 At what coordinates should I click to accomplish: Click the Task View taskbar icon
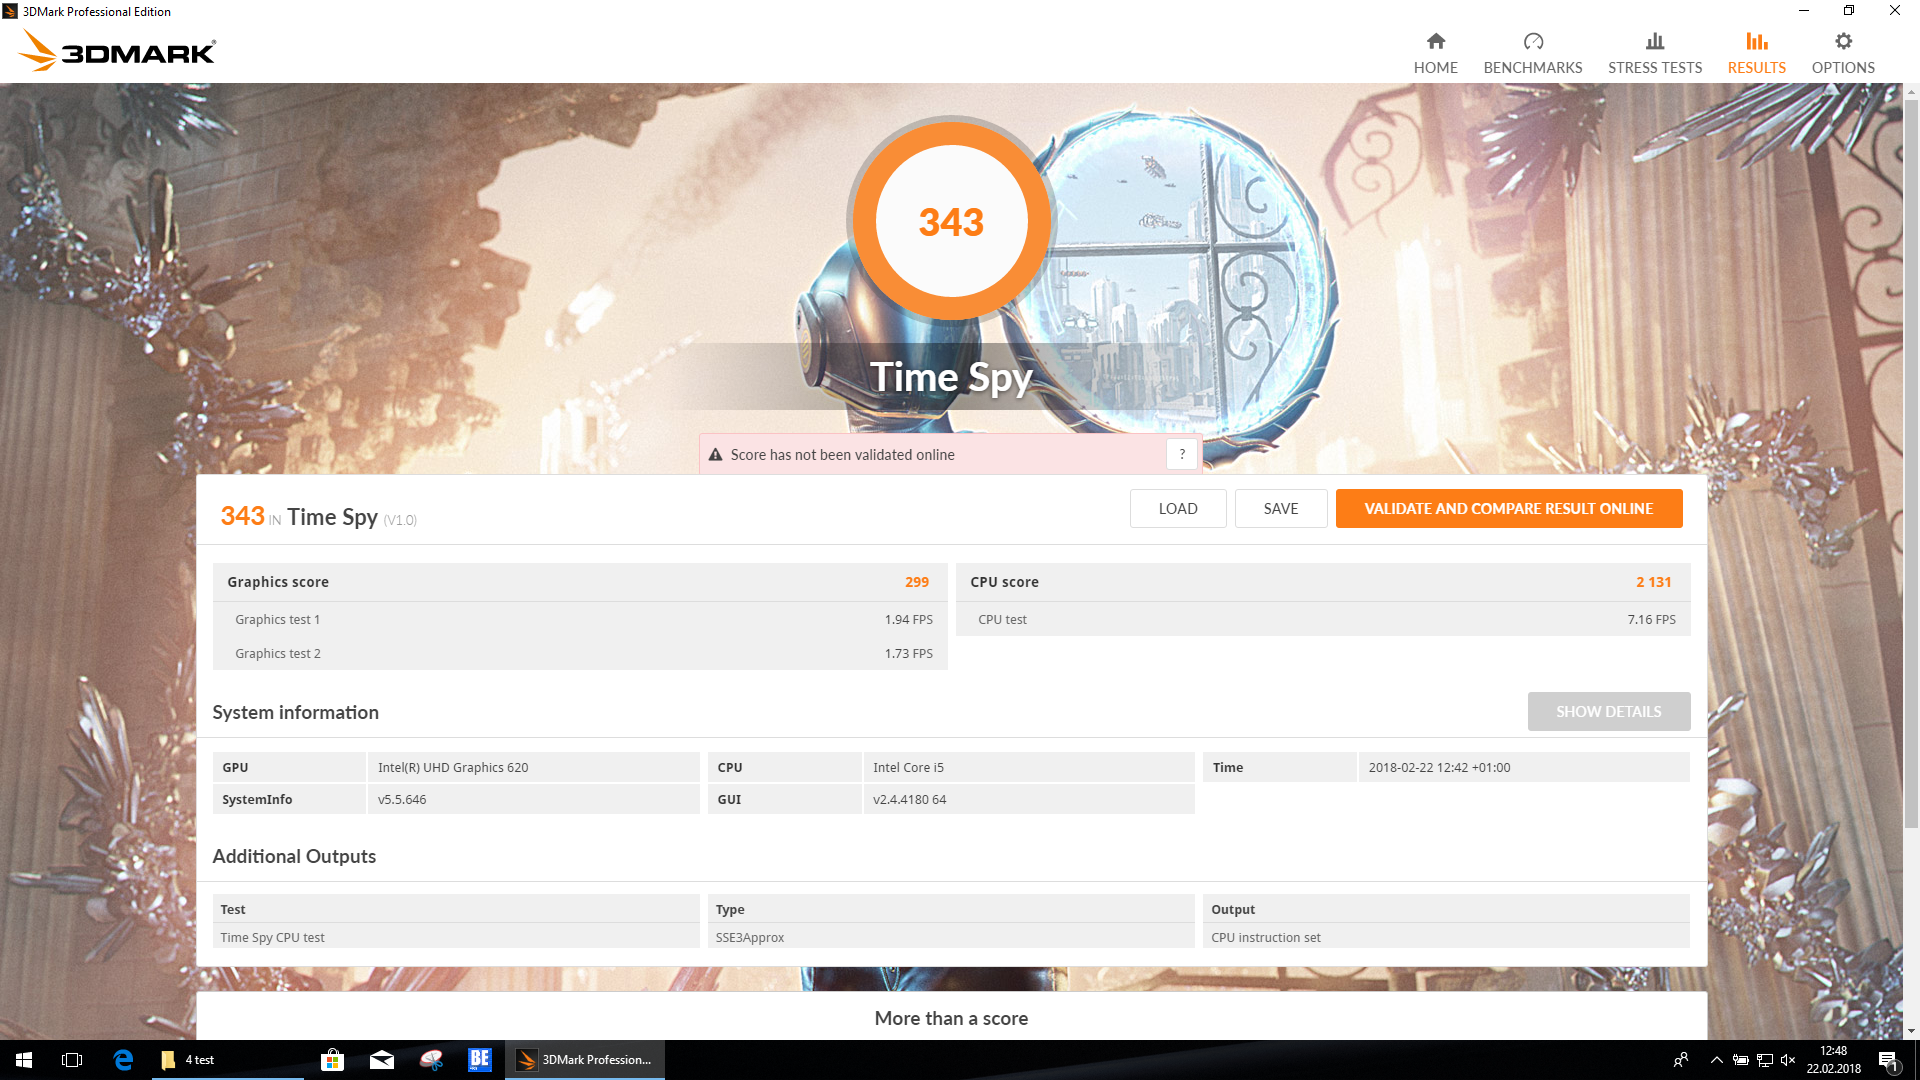72,1060
